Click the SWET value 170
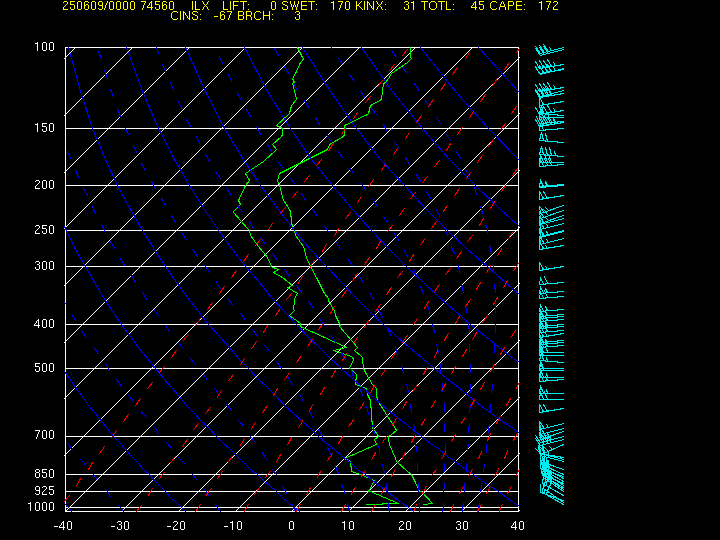 point(339,6)
